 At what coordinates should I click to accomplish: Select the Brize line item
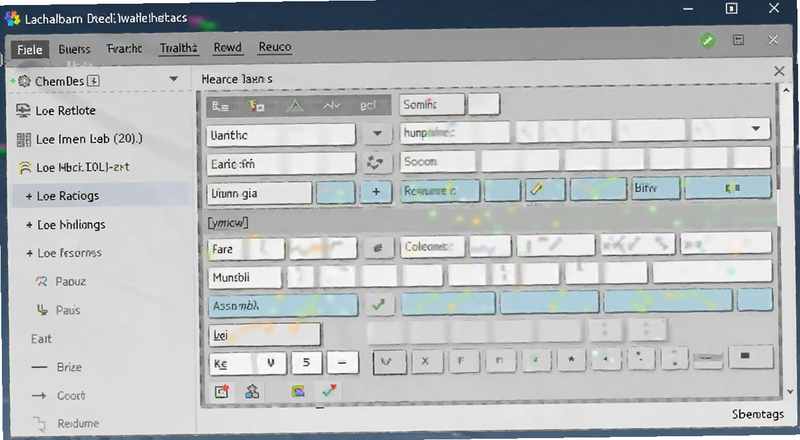pos(69,367)
